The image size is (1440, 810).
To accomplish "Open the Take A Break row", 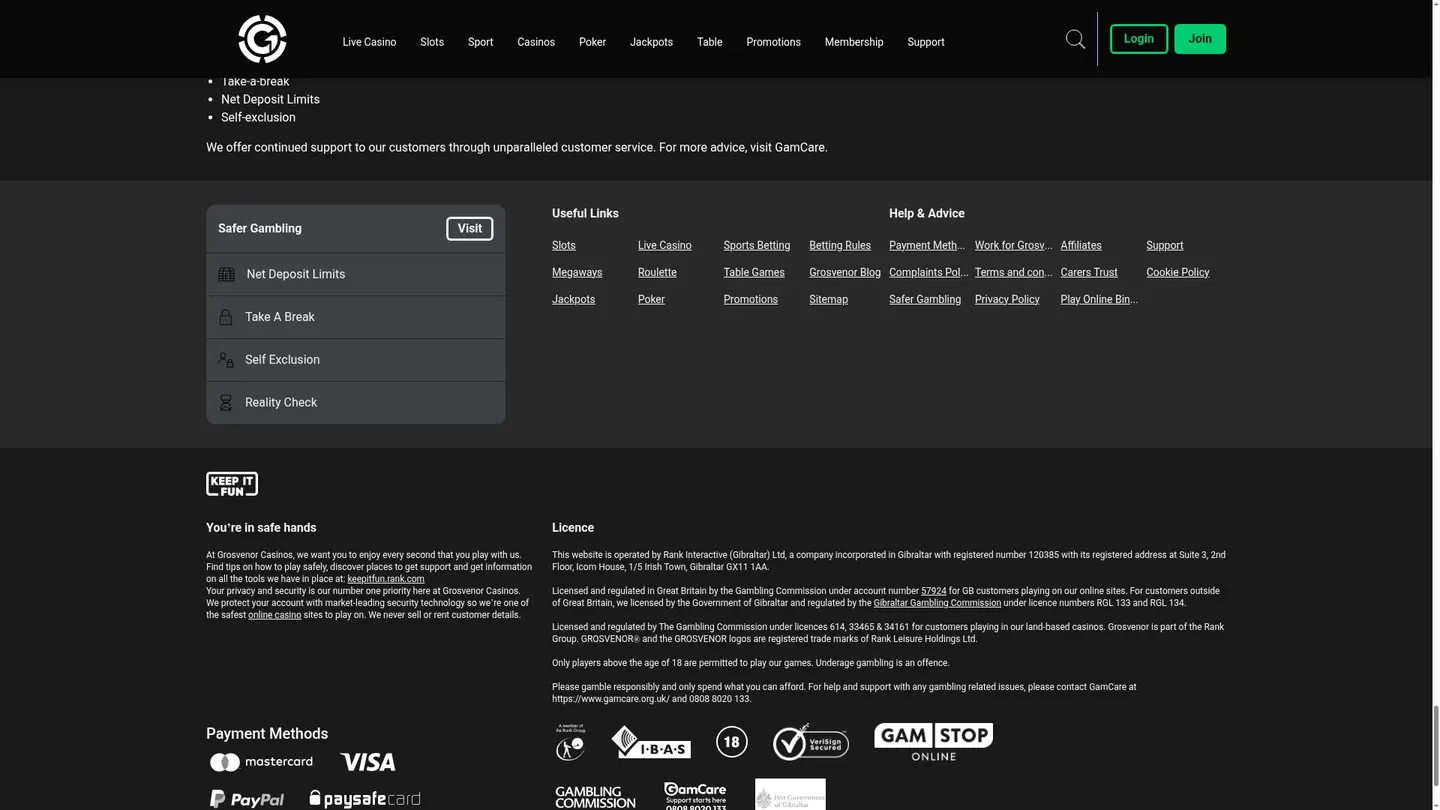I will [356, 317].
